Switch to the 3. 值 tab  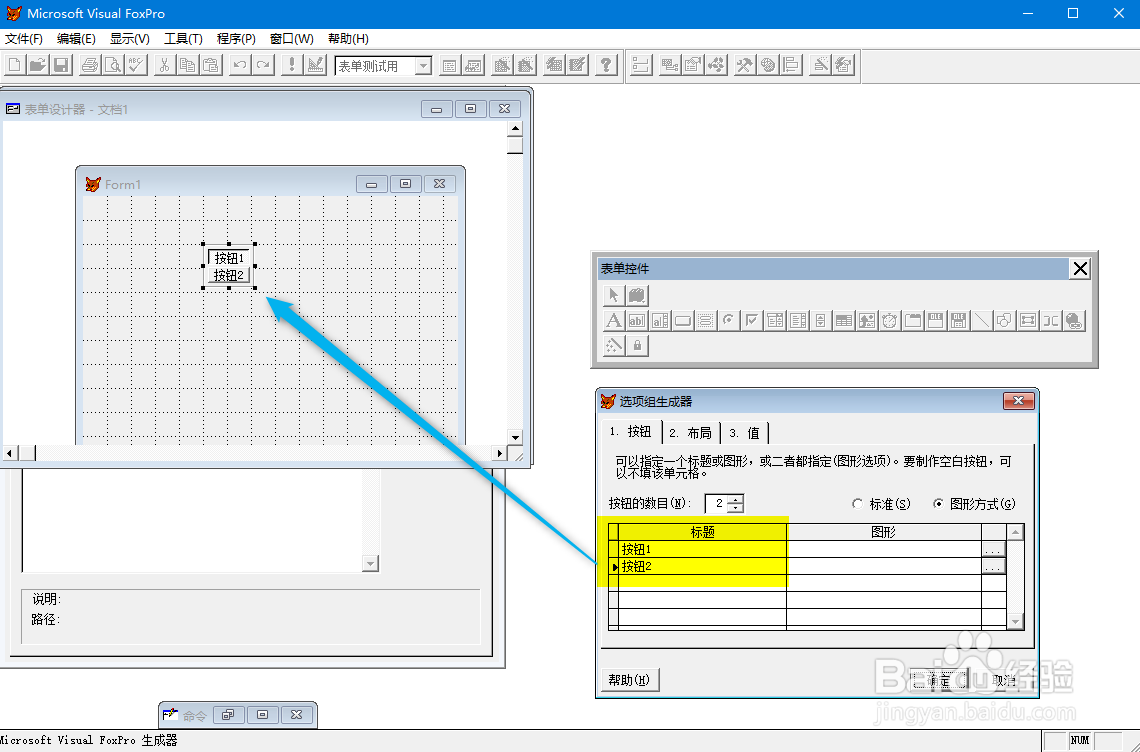point(744,433)
